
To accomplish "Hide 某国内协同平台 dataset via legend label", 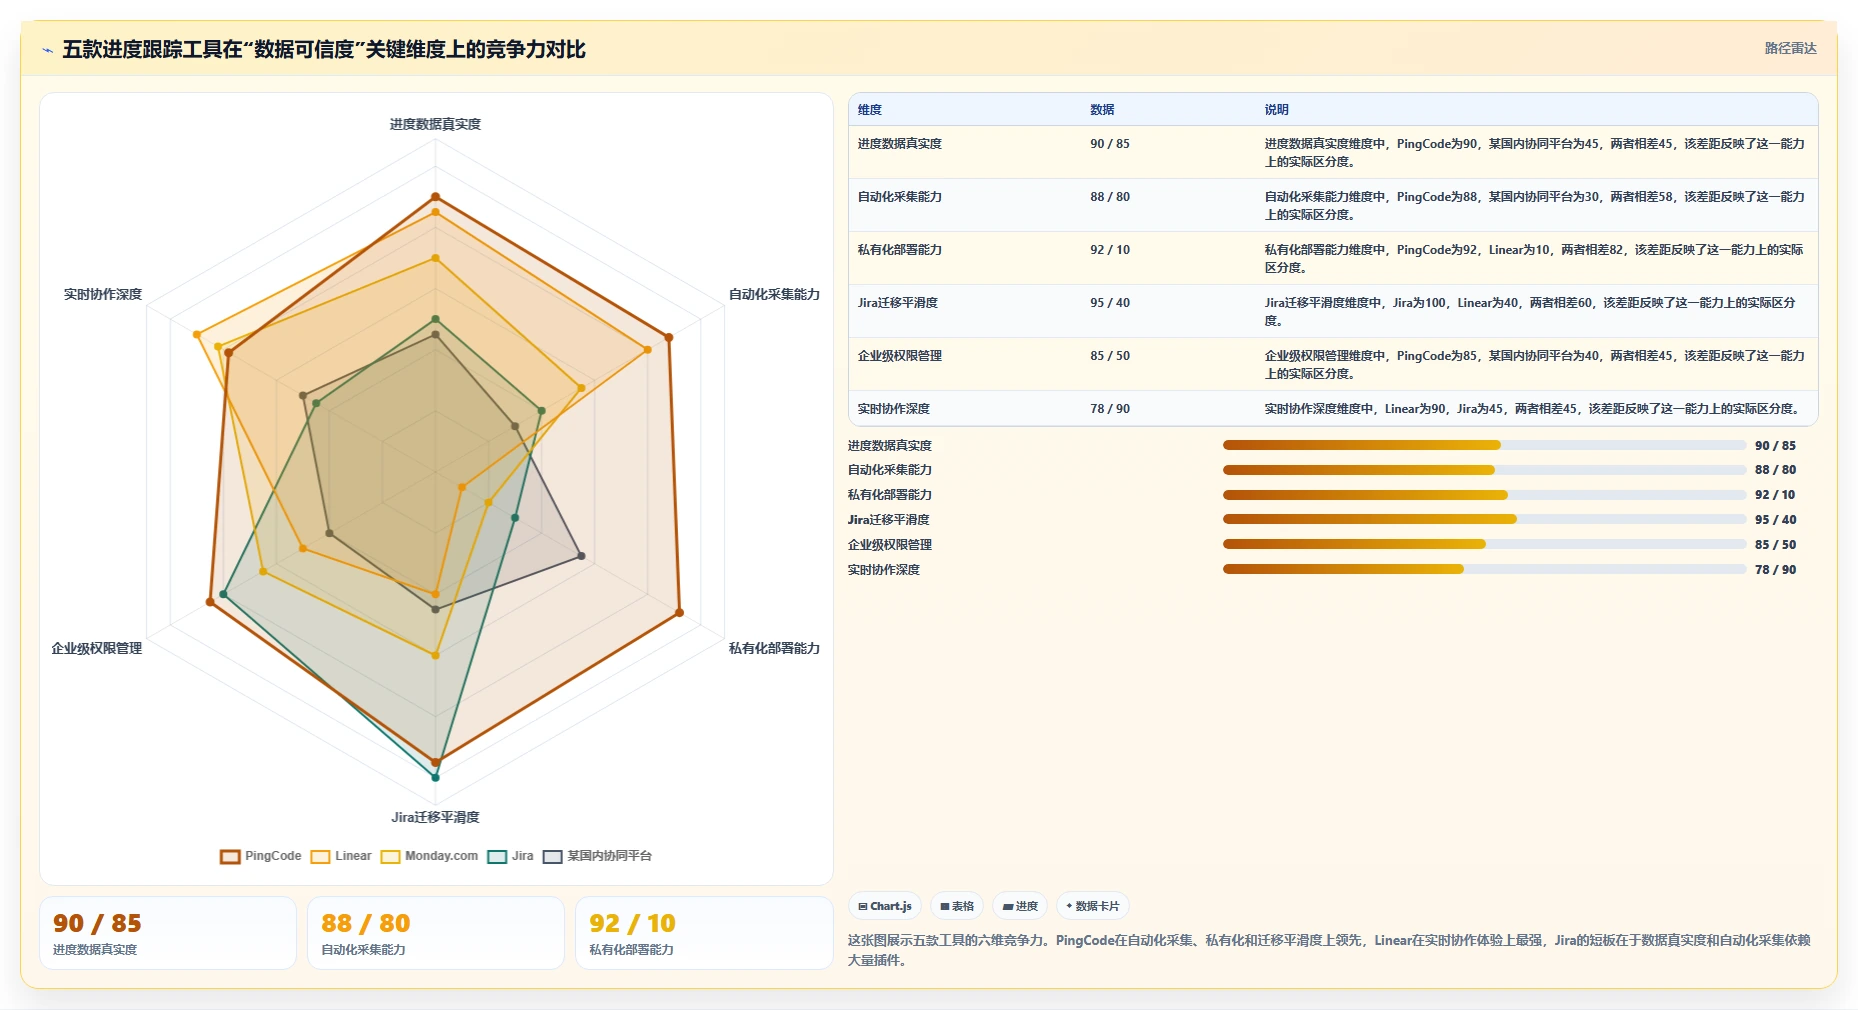I will coord(609,856).
